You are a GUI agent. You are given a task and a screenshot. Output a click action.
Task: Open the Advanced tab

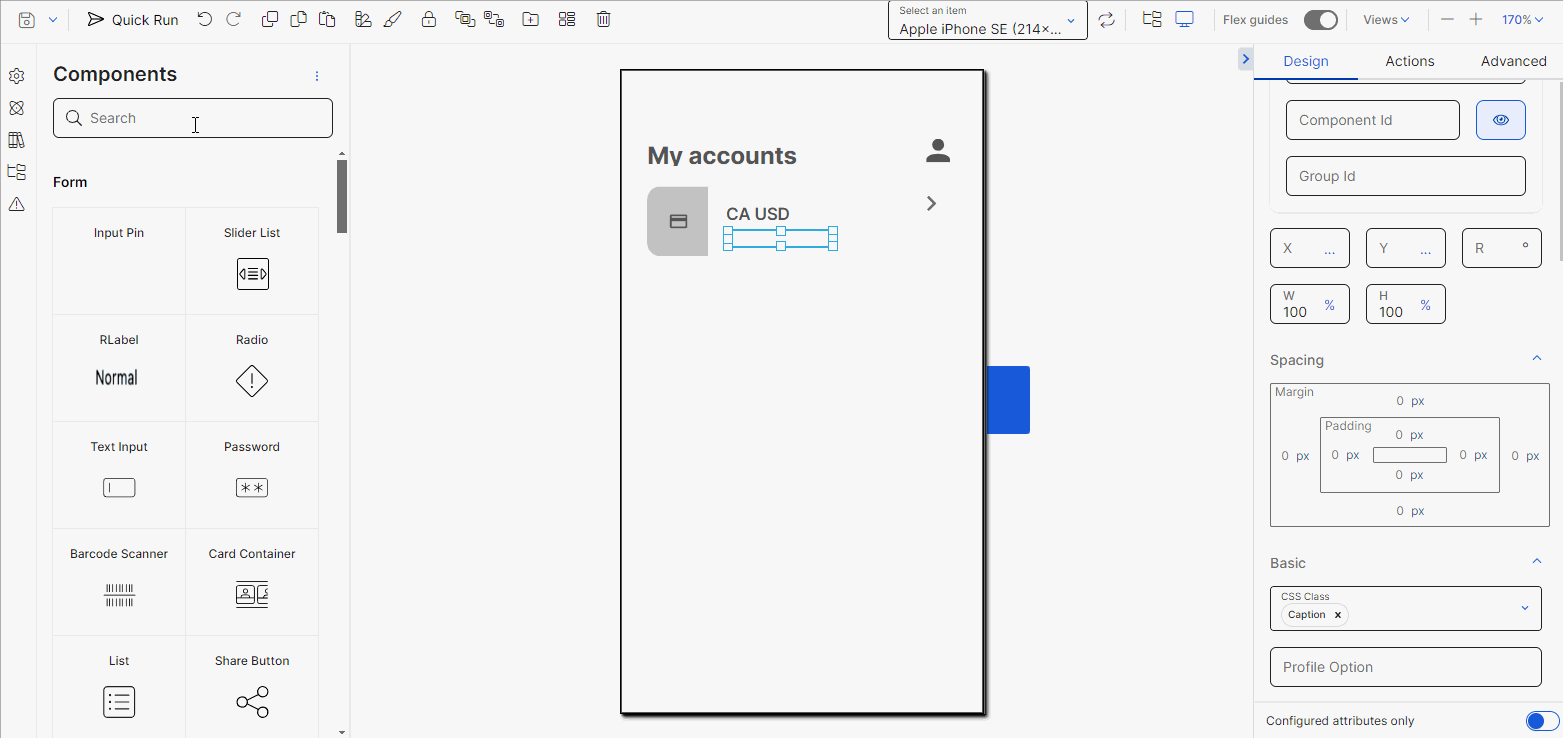[1513, 61]
